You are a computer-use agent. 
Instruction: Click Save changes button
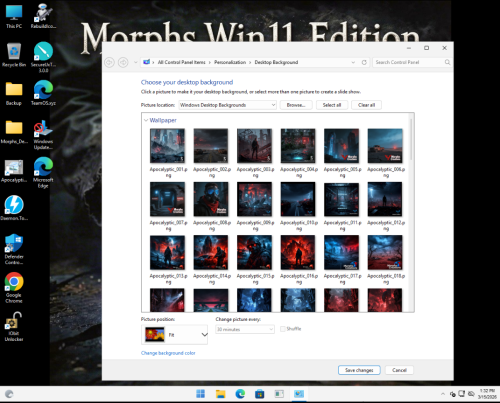click(x=359, y=370)
